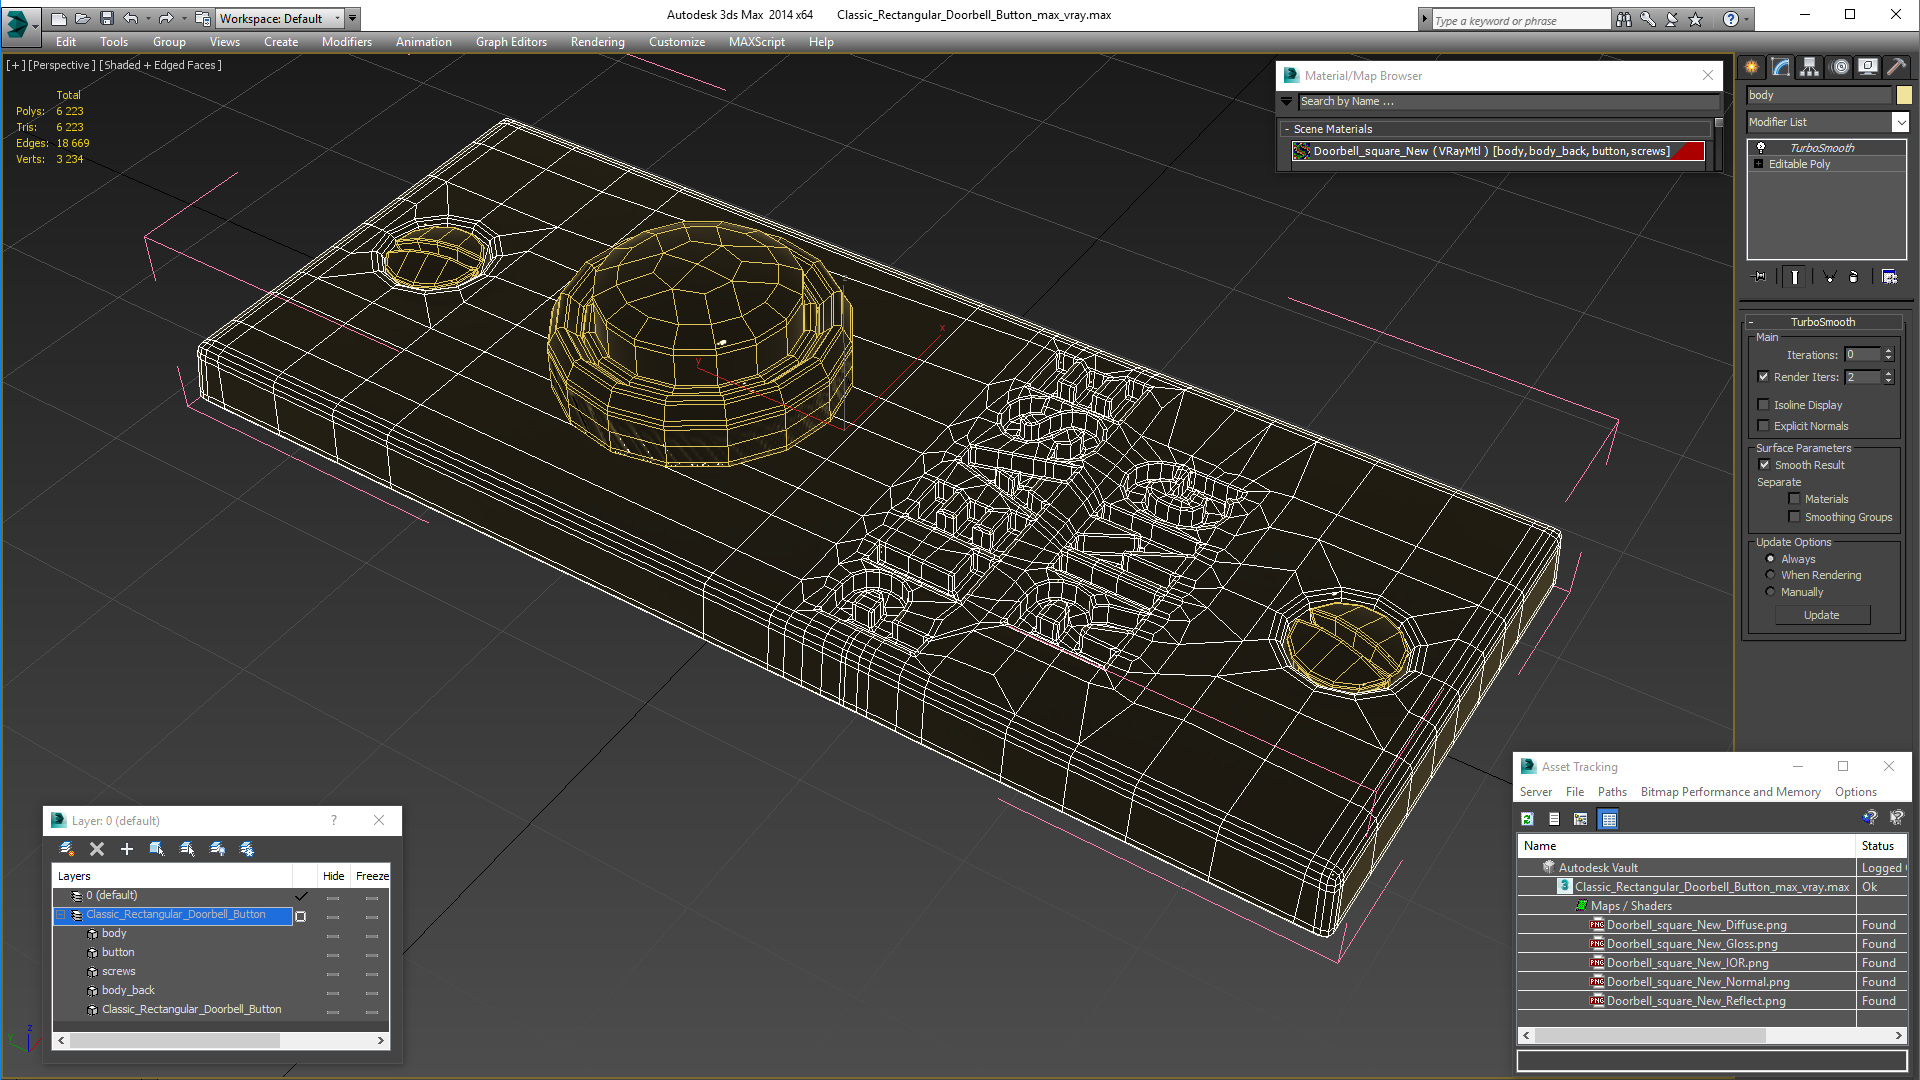Screen dimensions: 1920x1080
Task: Enable the Isoline Display checkbox
Action: point(1764,405)
